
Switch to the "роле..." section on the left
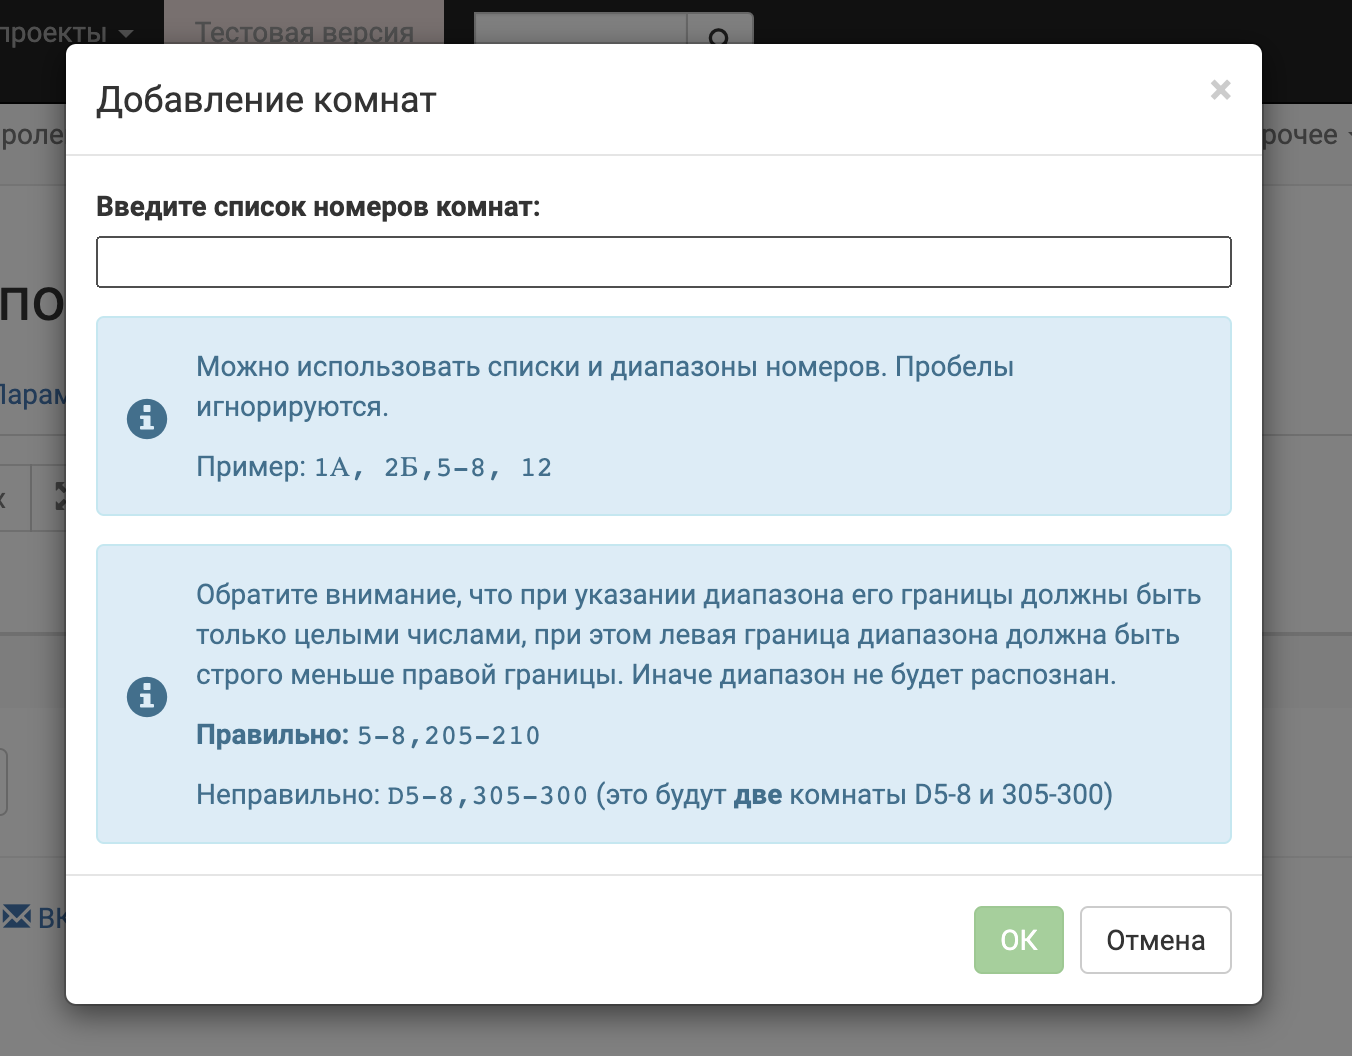point(32,134)
